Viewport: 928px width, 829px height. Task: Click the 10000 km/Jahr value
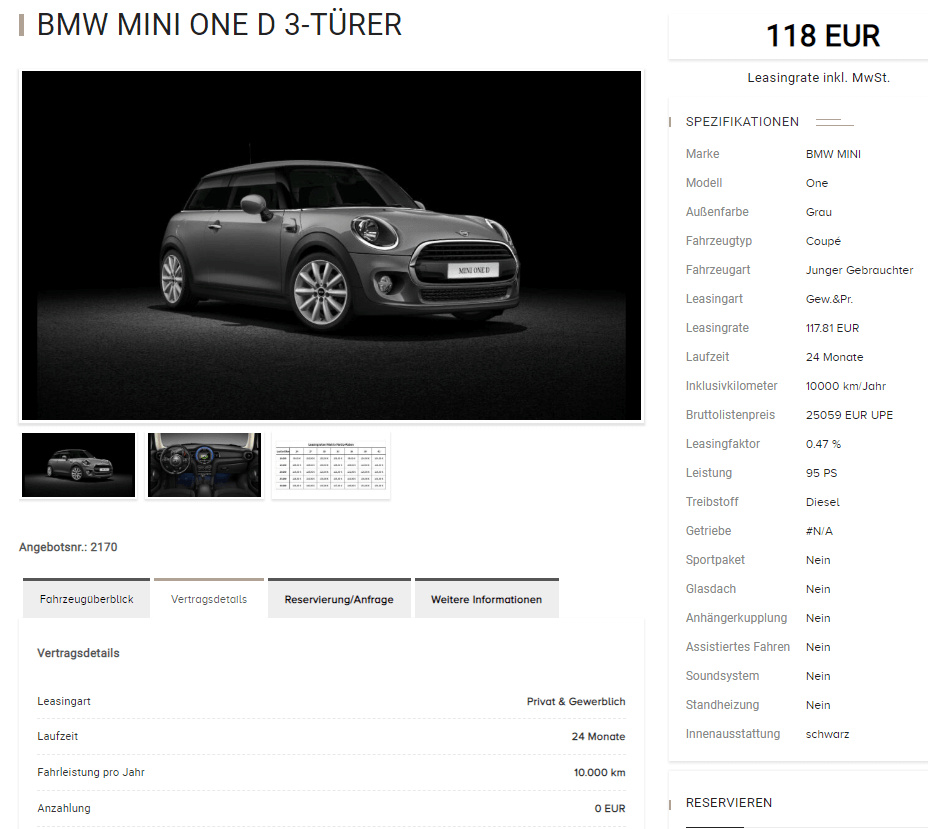pyautogui.click(x=846, y=386)
